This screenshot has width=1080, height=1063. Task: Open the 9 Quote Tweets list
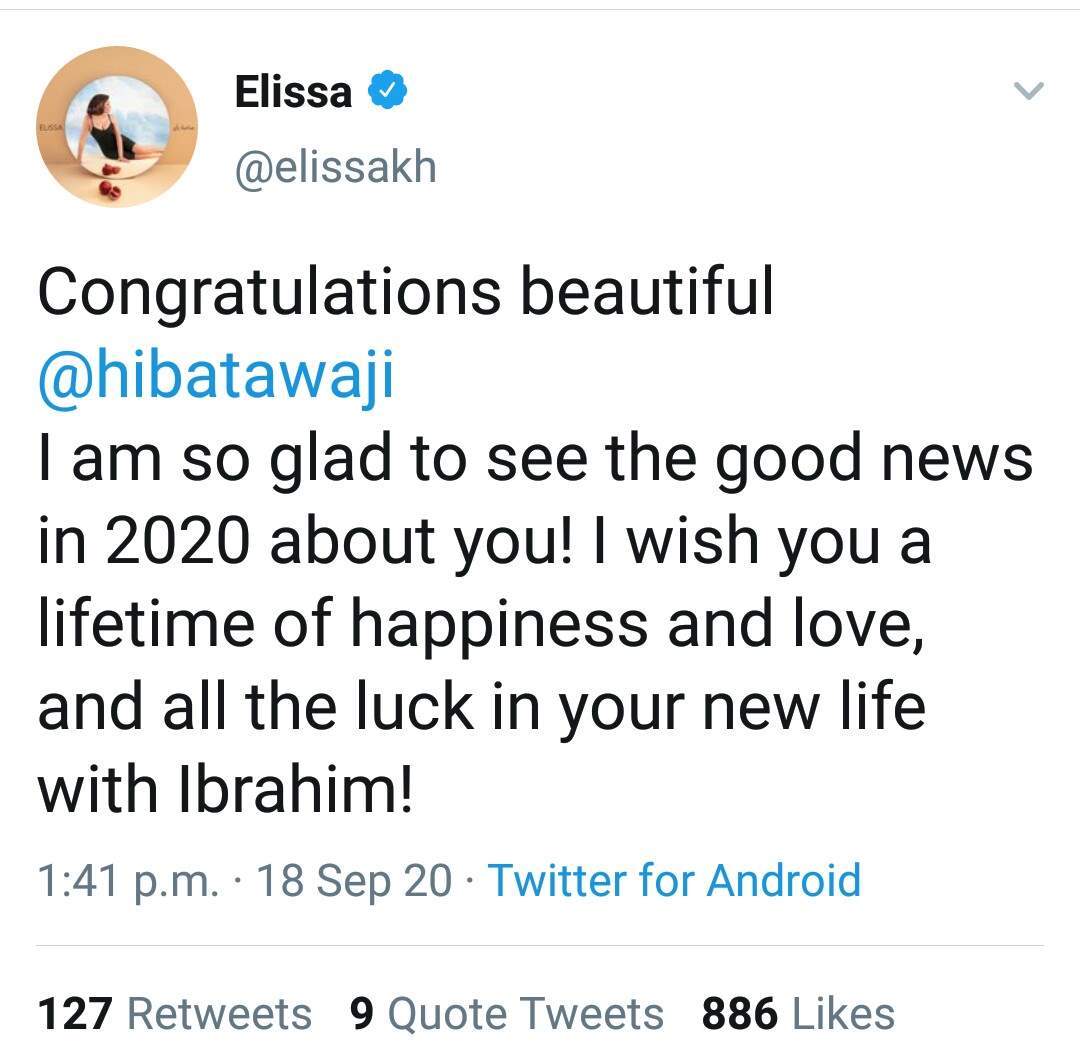coord(507,1013)
